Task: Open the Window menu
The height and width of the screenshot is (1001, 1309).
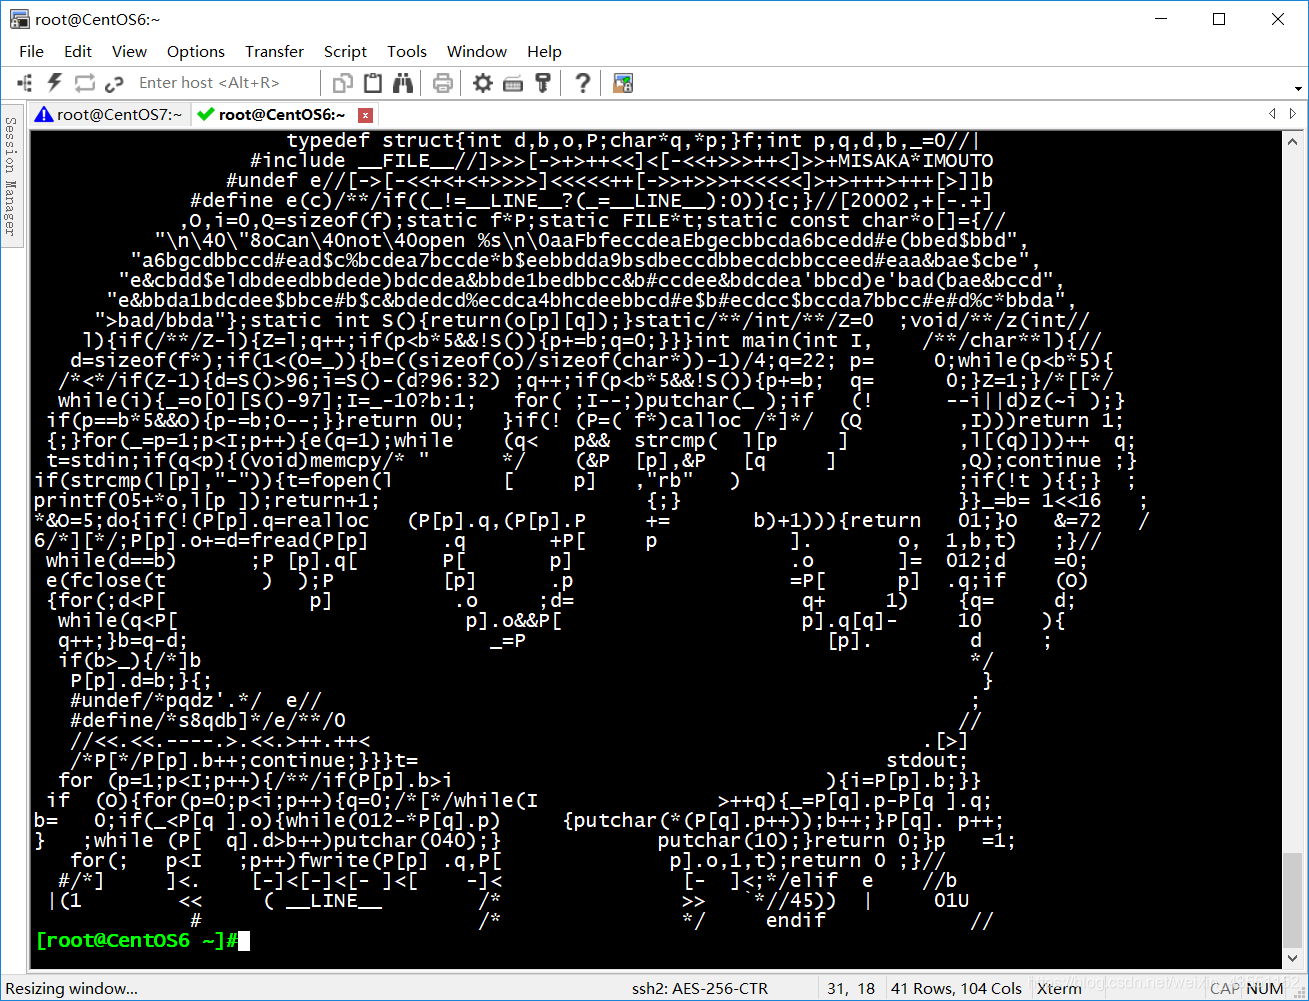Action: (477, 51)
